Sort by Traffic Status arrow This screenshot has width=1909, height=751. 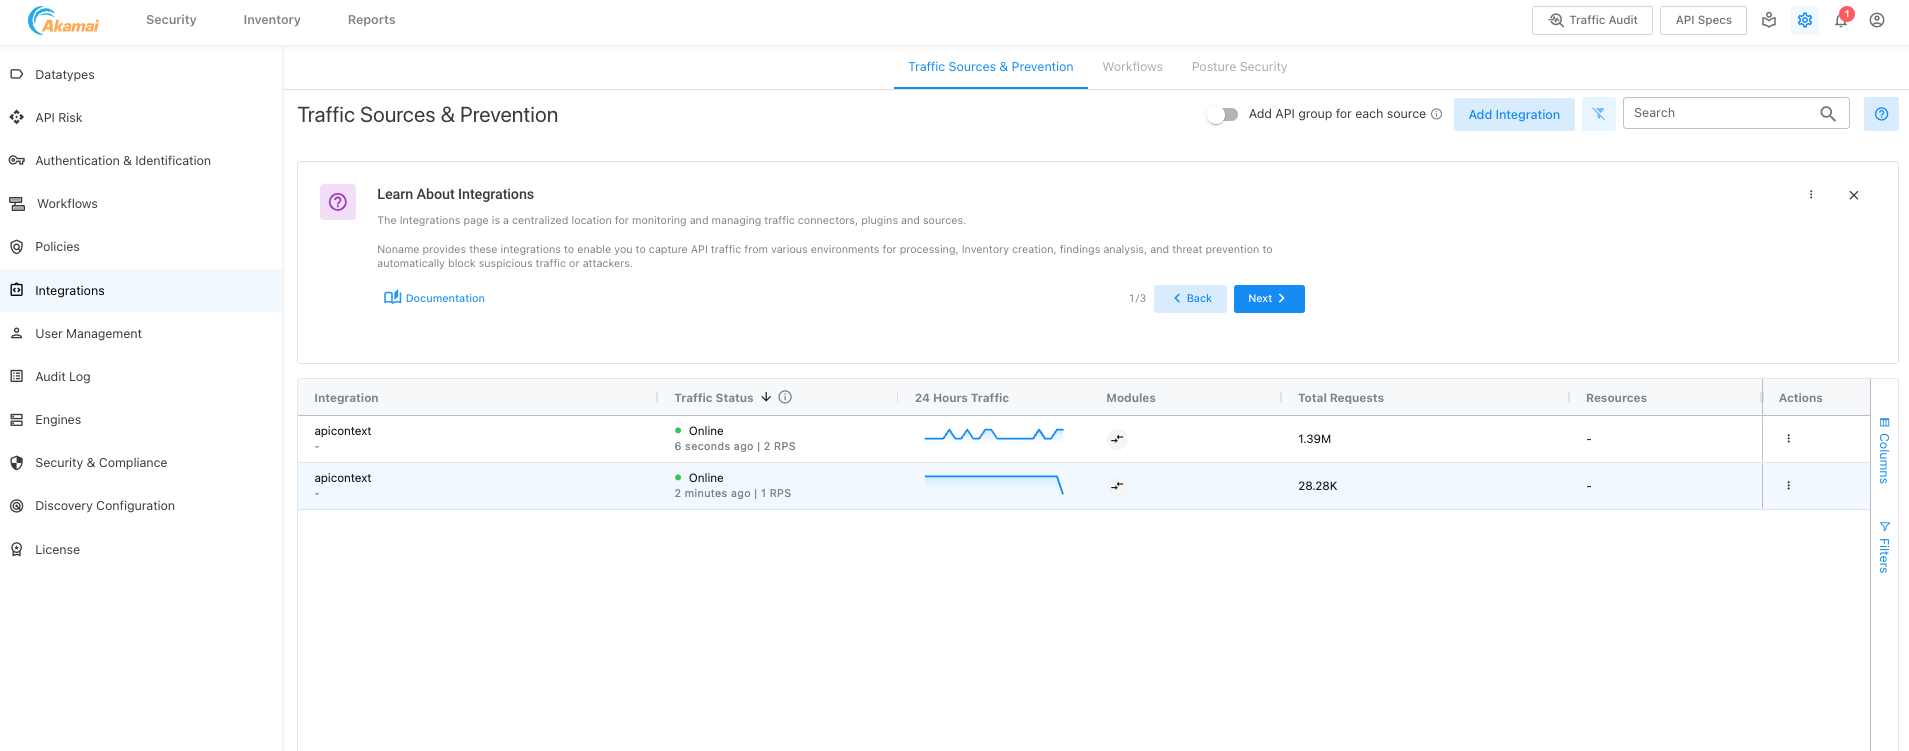coord(766,397)
